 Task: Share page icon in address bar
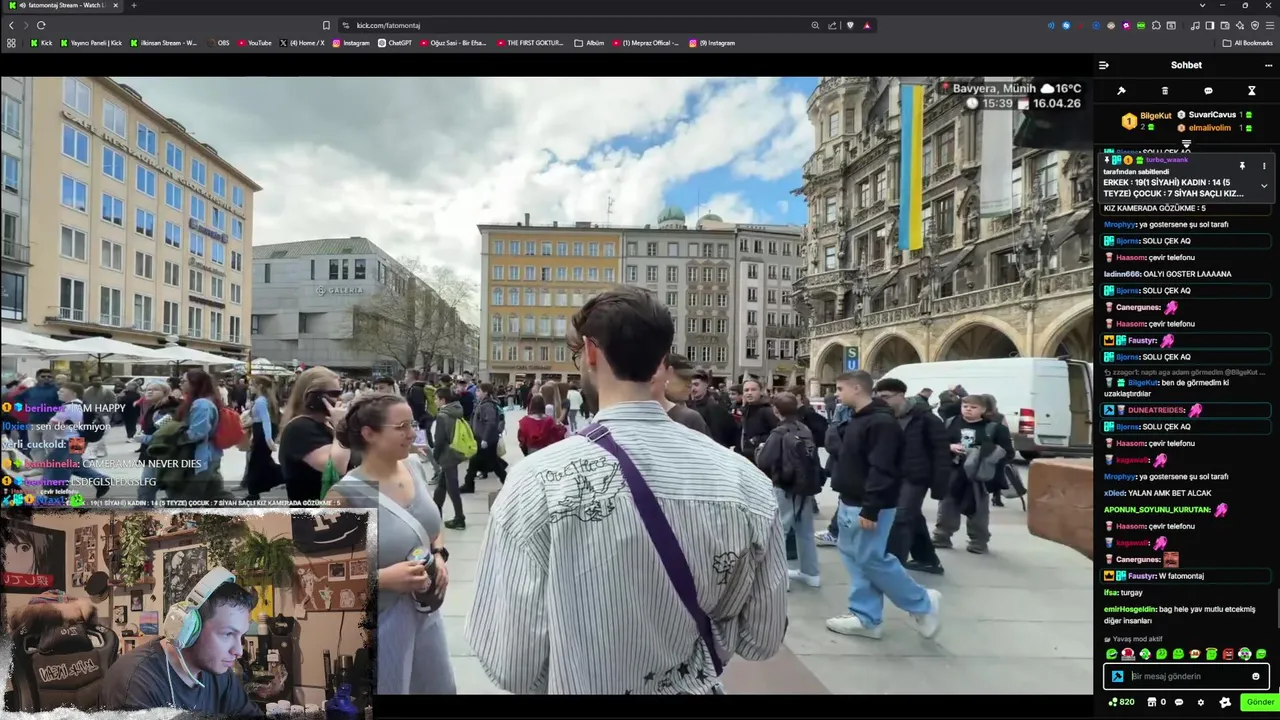[x=832, y=25]
